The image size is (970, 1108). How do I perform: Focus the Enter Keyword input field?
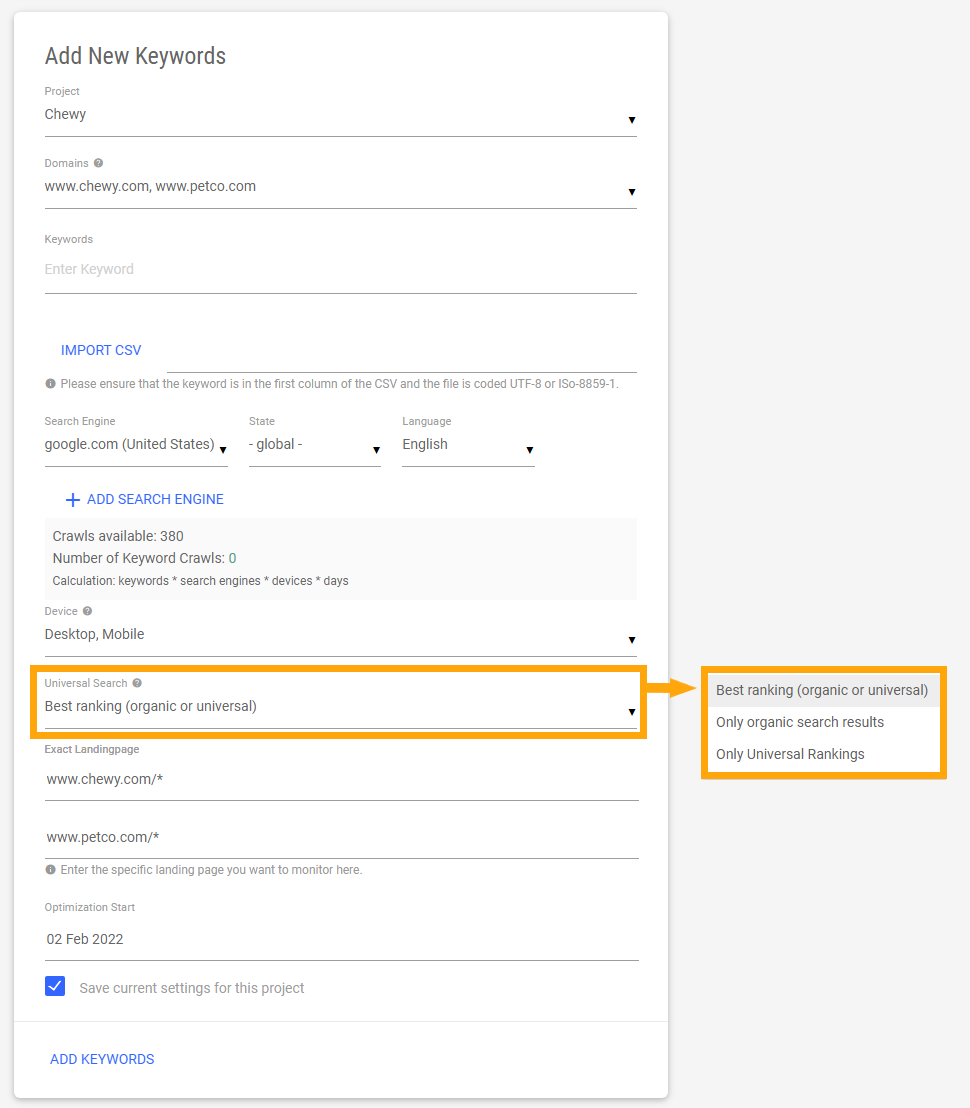(341, 270)
